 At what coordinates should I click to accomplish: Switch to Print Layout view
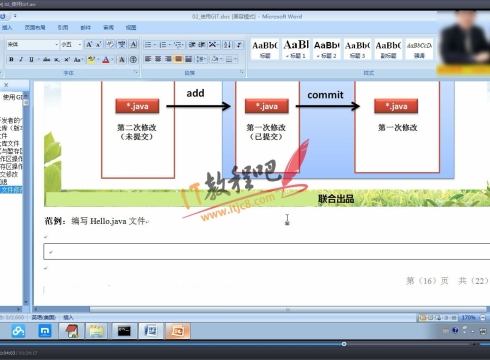click(x=423, y=318)
